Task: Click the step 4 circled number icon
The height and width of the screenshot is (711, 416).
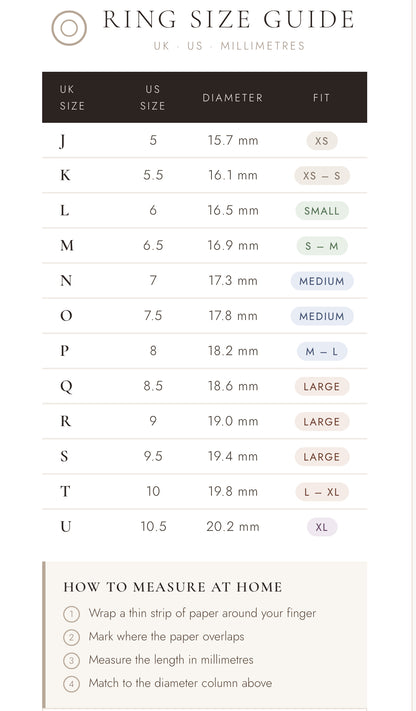Action: tap(71, 684)
